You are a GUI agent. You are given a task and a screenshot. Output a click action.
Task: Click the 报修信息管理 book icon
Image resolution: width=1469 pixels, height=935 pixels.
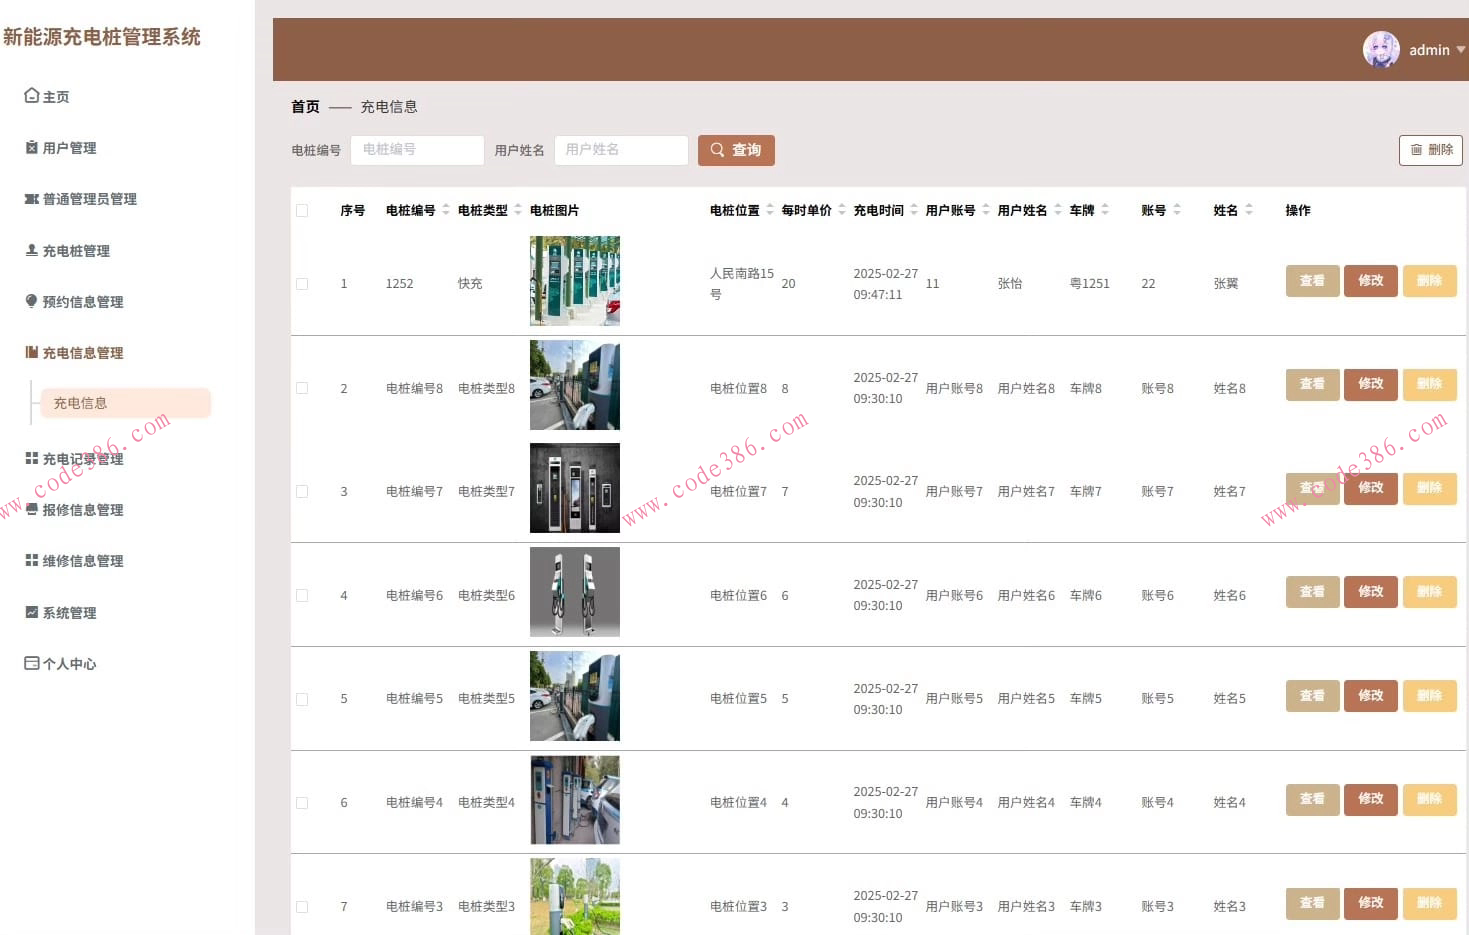(x=30, y=509)
